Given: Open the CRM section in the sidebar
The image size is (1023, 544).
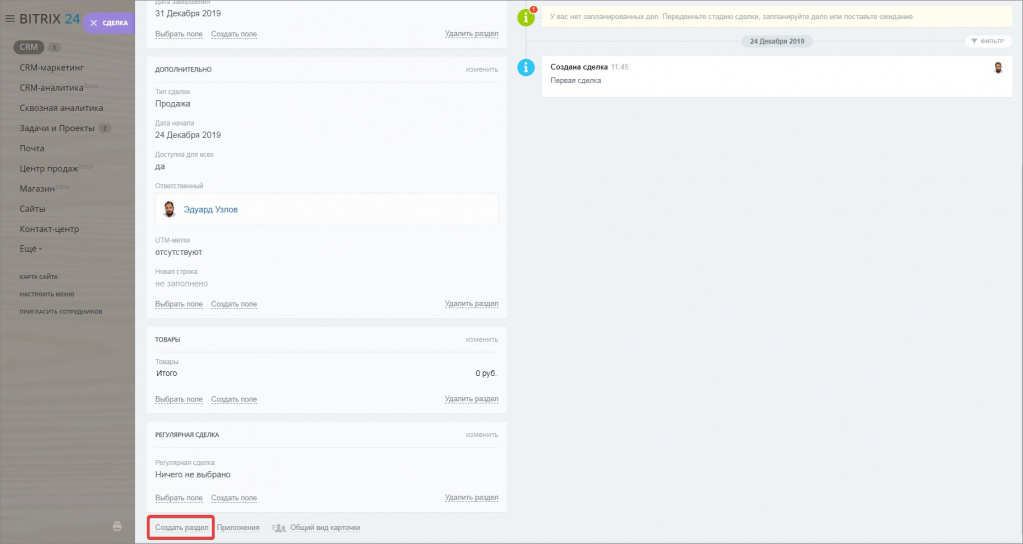Looking at the screenshot, I should point(29,47).
